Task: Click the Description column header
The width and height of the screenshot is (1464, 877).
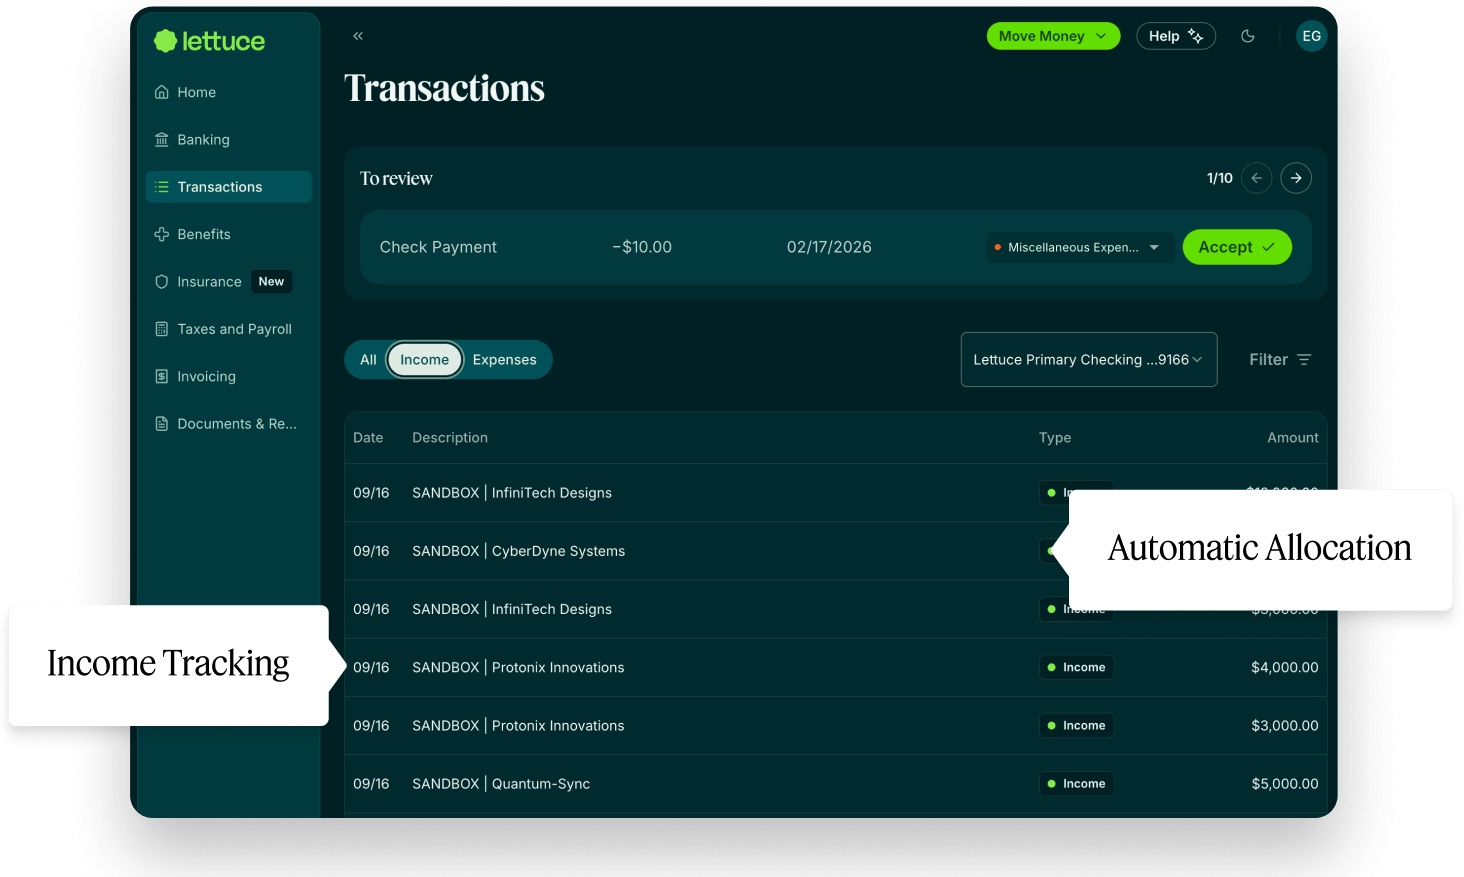Action: point(450,438)
